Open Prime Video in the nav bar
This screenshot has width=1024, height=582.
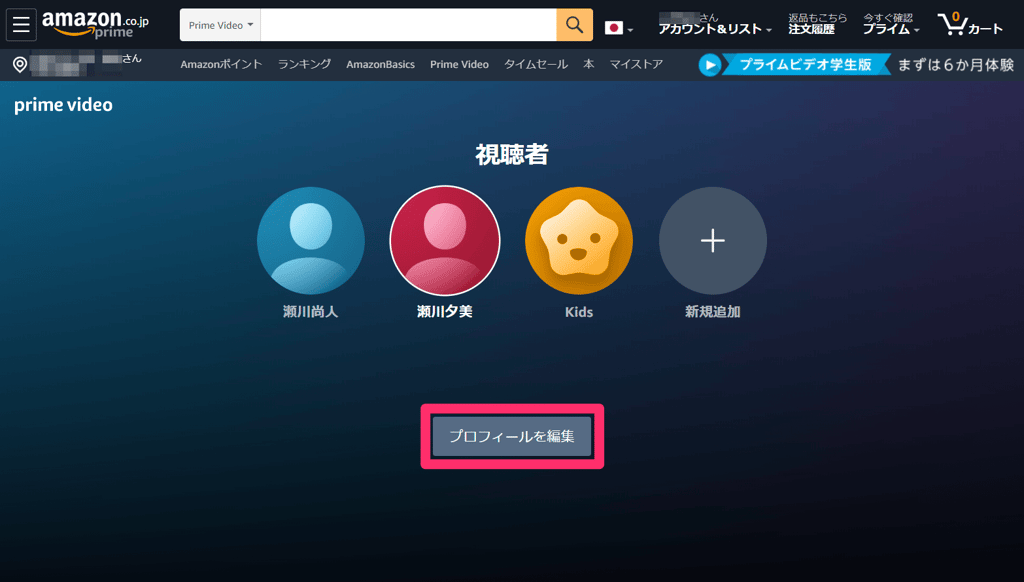(x=459, y=64)
